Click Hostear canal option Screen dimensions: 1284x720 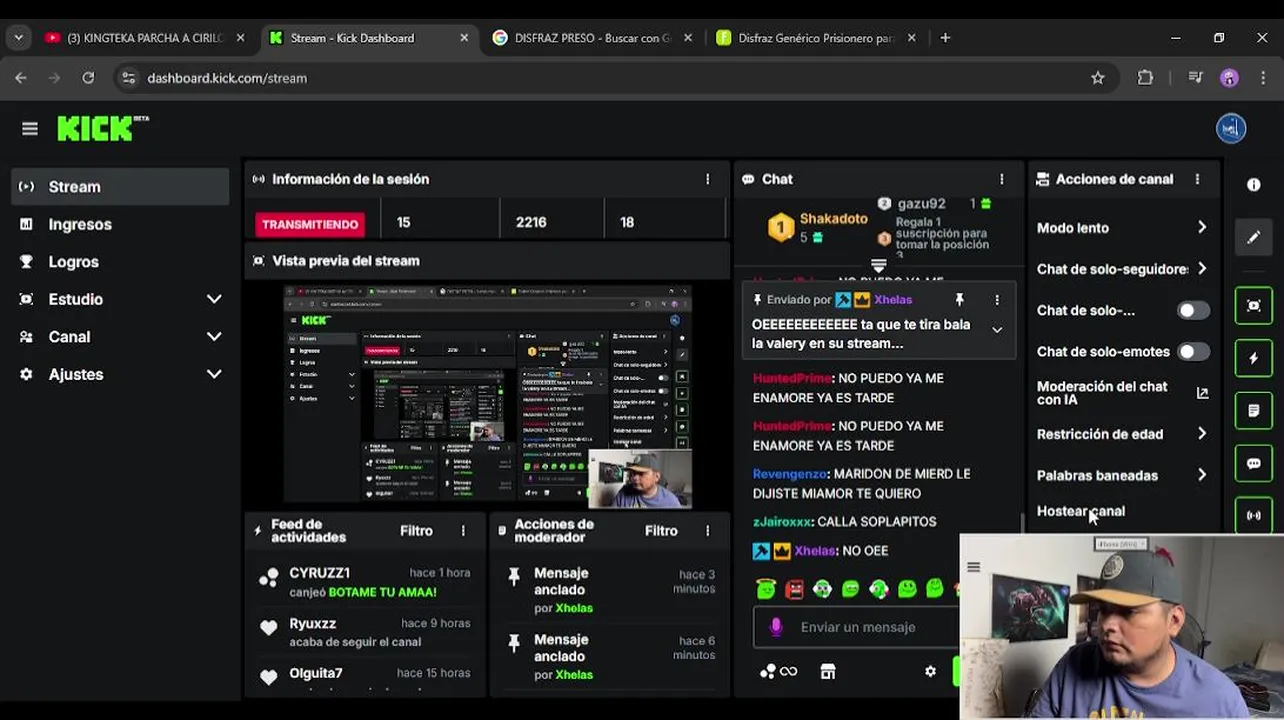pyautogui.click(x=1081, y=511)
